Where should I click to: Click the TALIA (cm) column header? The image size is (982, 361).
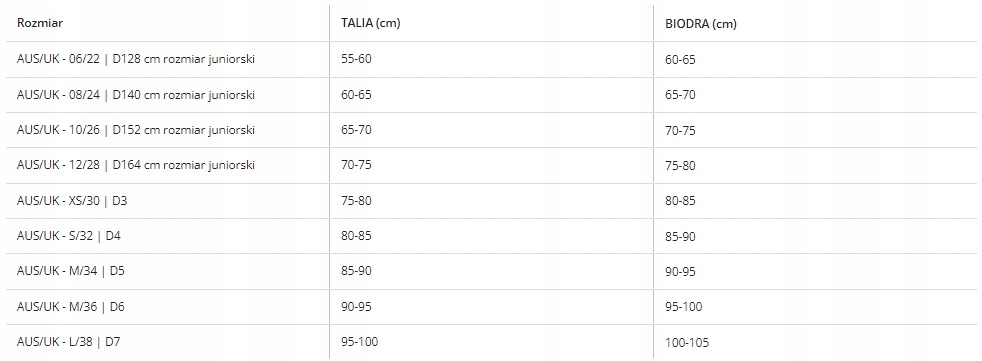point(371,24)
